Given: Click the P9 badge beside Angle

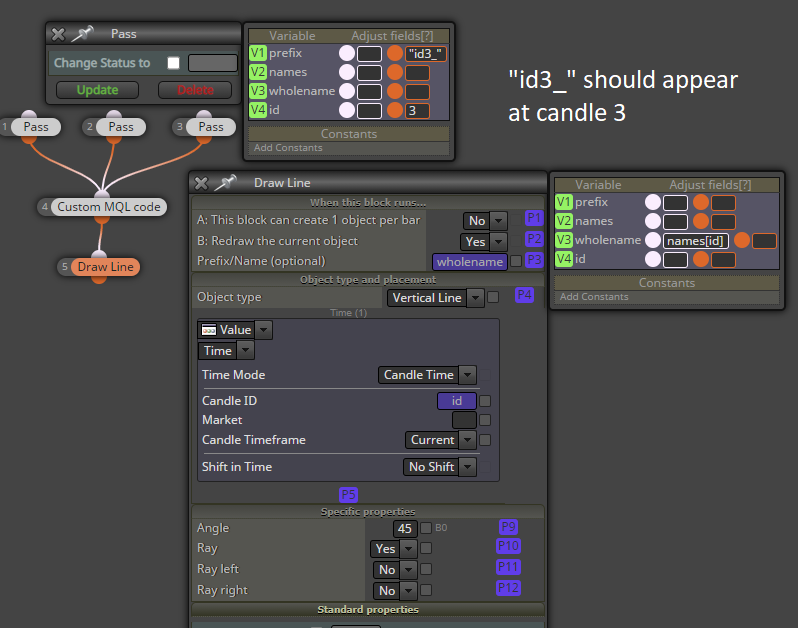Looking at the screenshot, I should pos(508,527).
